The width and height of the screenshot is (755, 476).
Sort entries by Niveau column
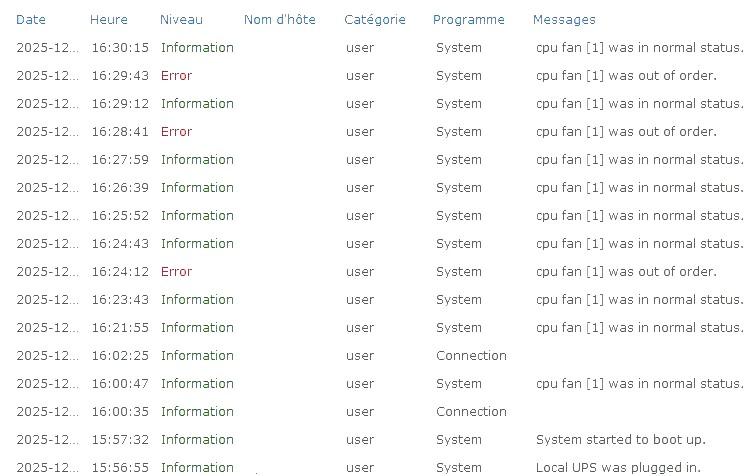[181, 19]
